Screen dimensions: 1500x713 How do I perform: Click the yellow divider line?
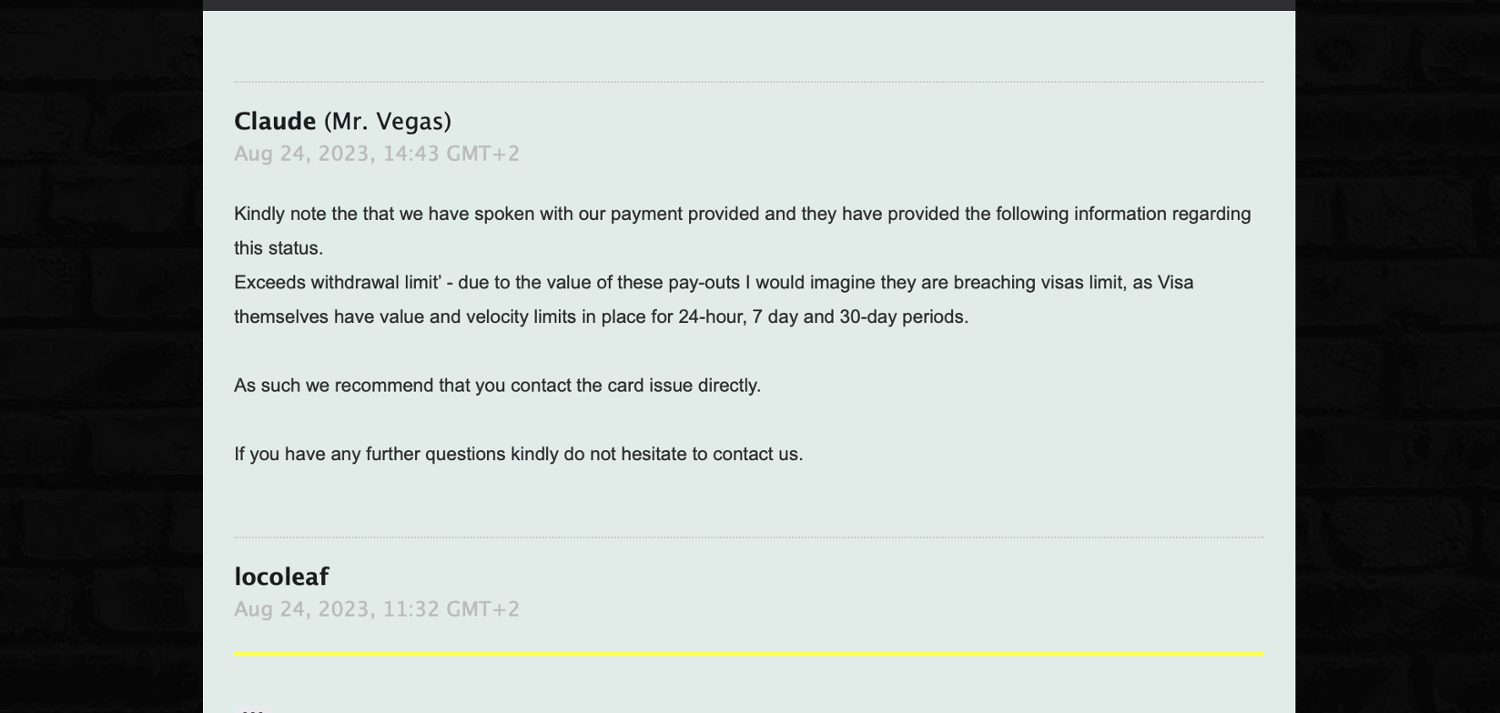click(748, 654)
